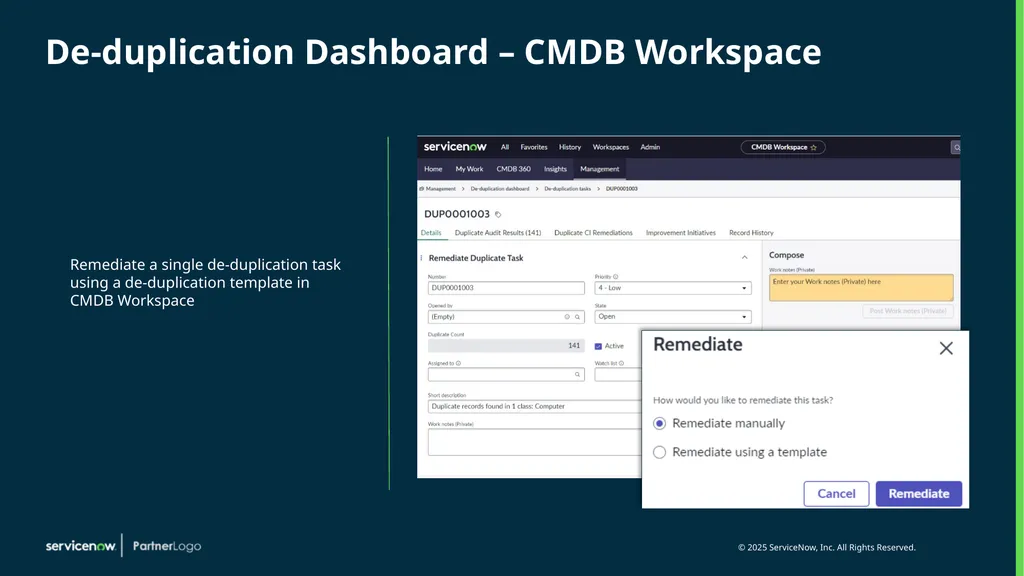Close the Remediate dialog with the X
This screenshot has width=1024, height=576.
[946, 348]
